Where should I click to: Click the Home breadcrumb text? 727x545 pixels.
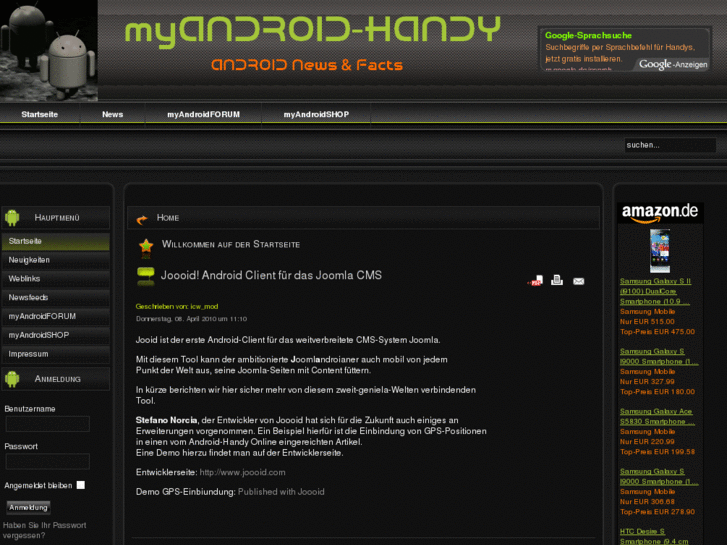point(168,218)
